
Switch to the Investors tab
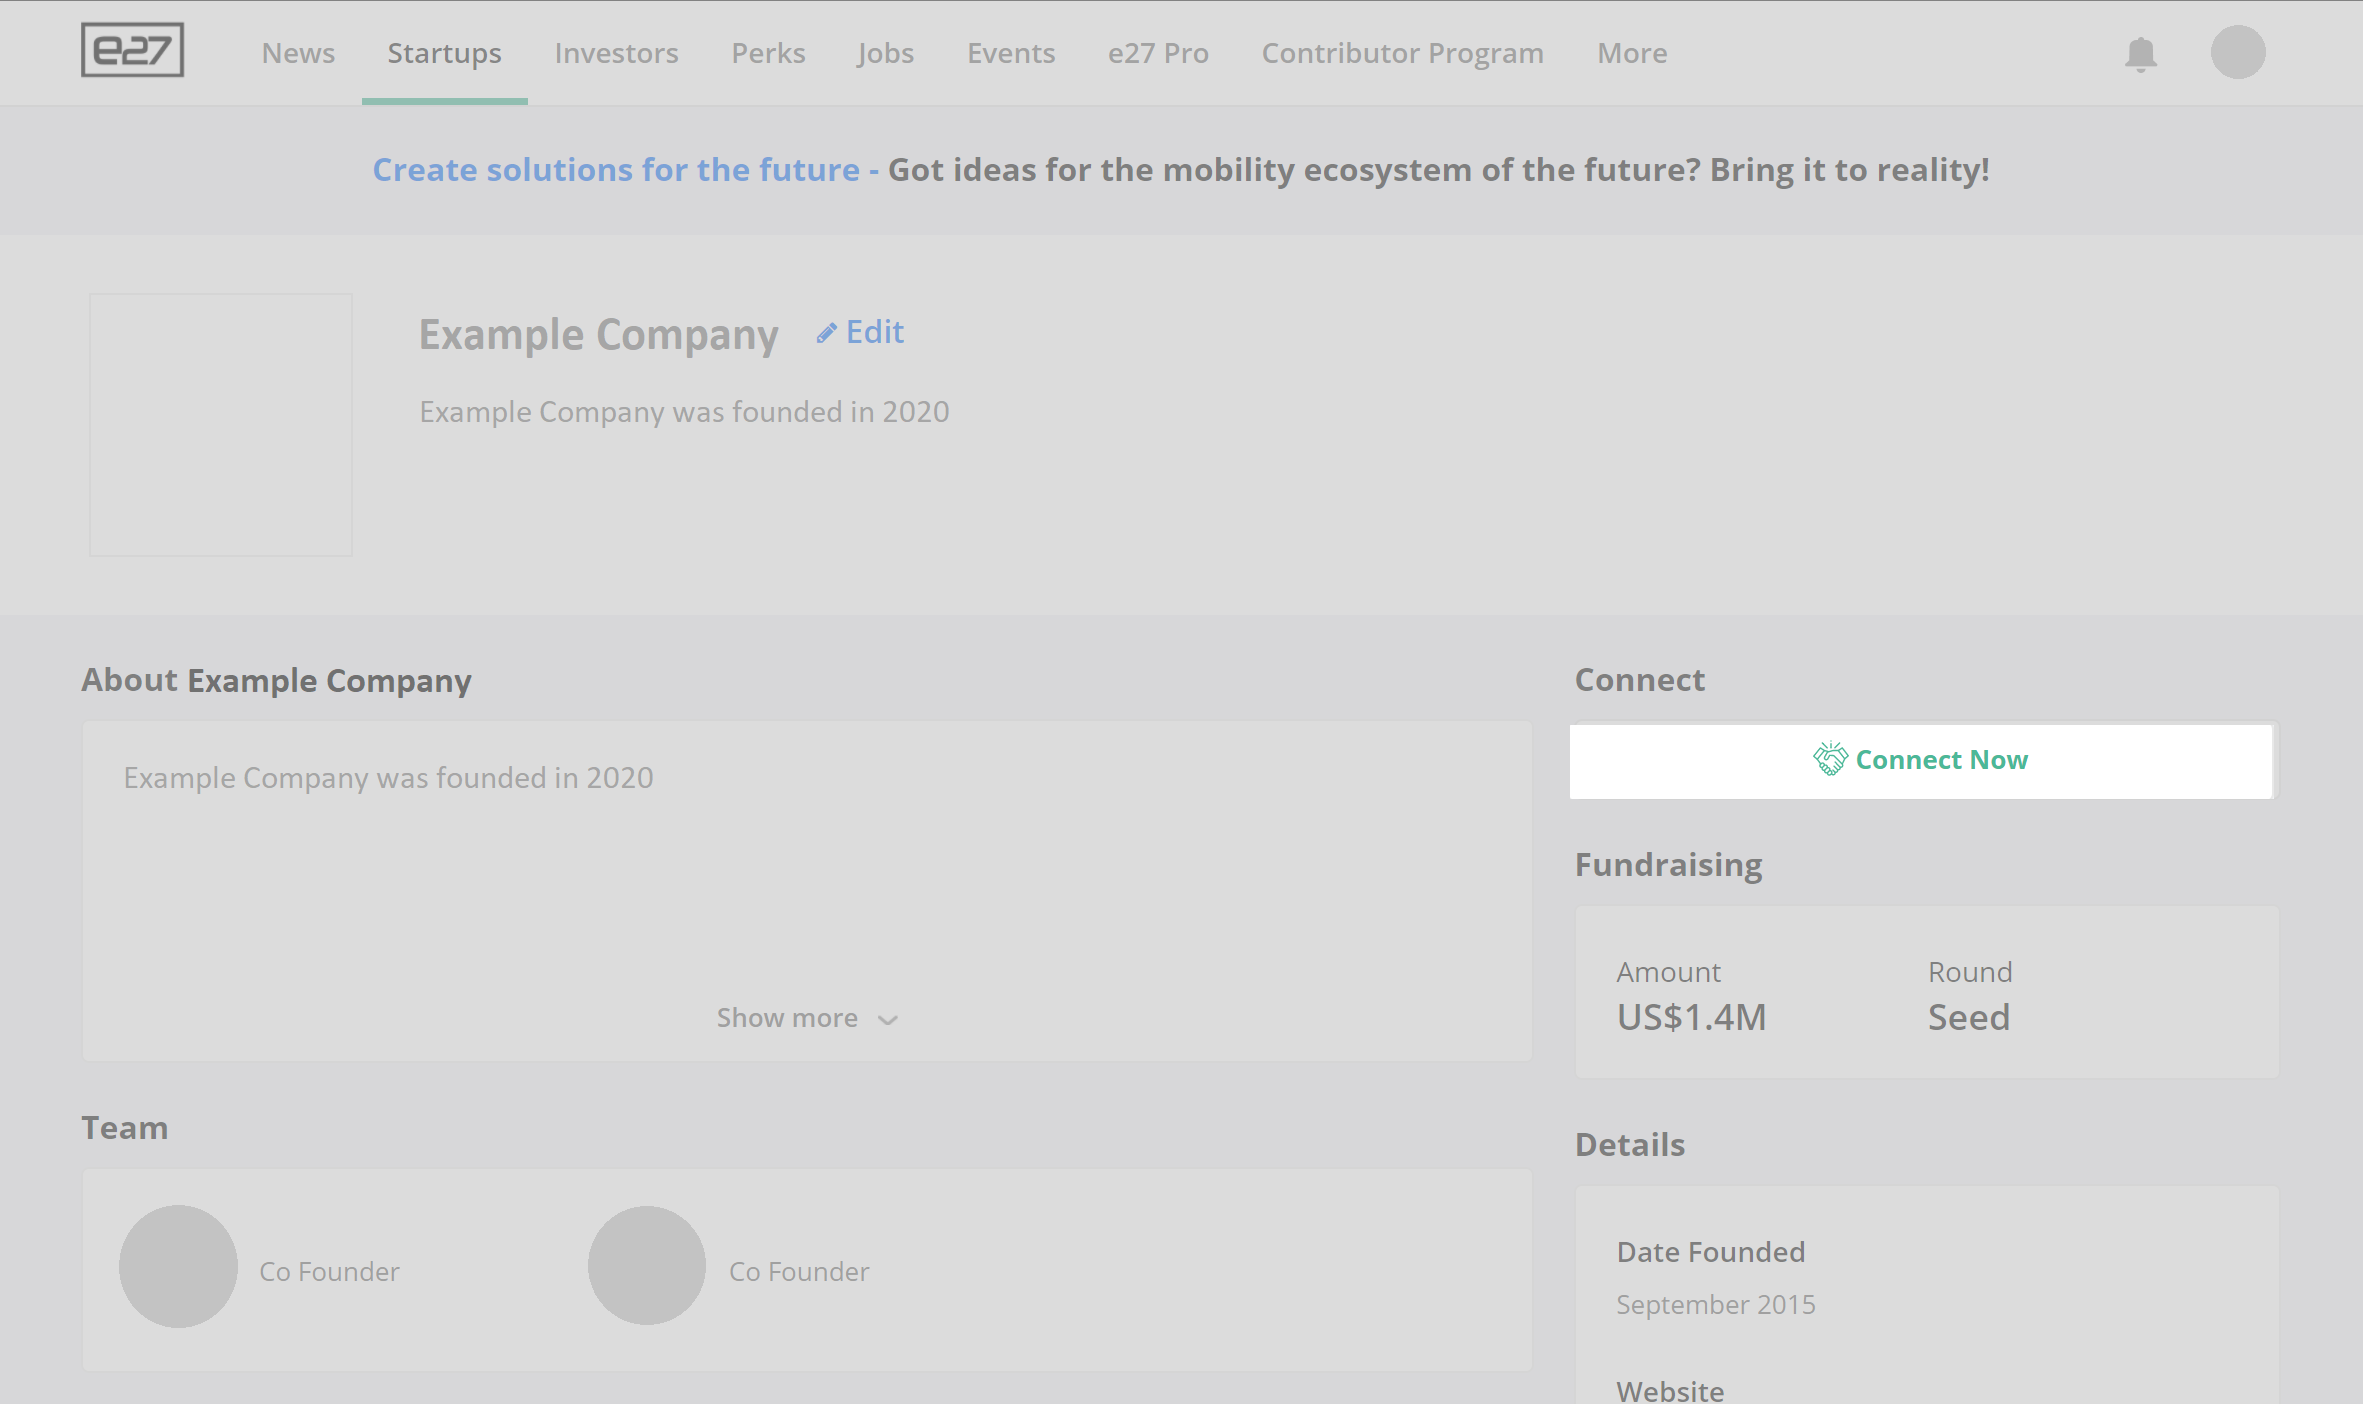(616, 53)
